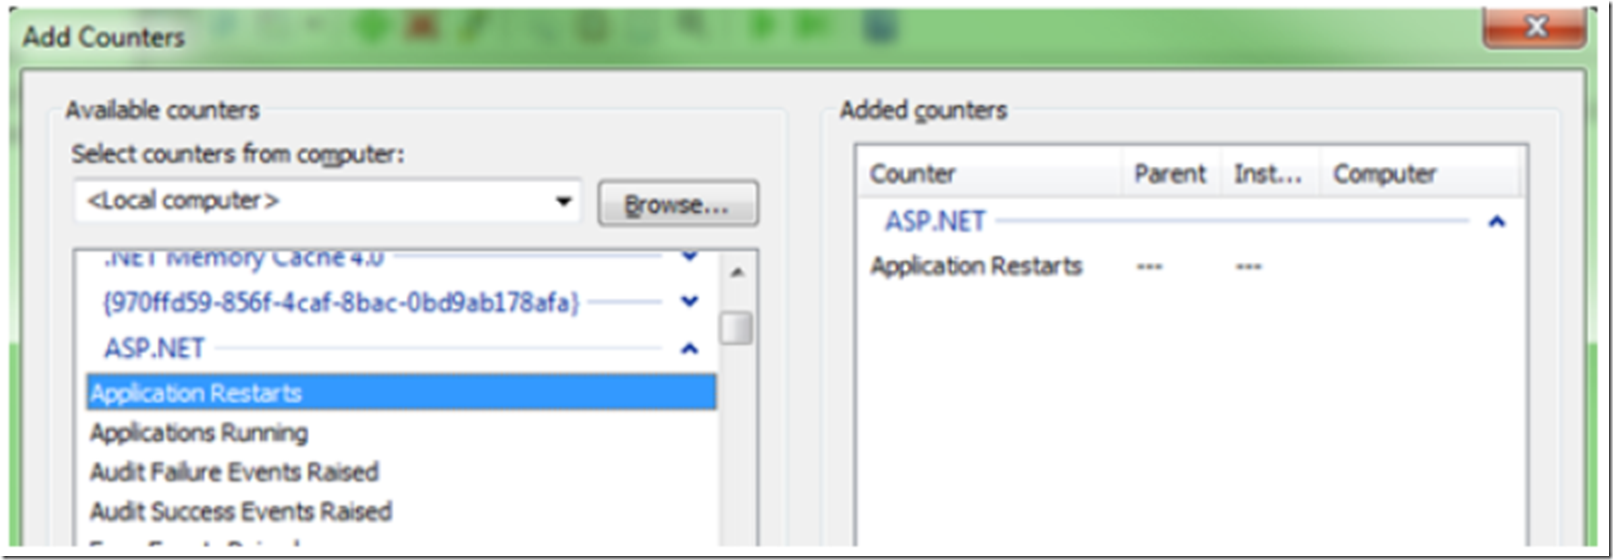Collapse the ASP.NET category in available counters

pos(689,348)
